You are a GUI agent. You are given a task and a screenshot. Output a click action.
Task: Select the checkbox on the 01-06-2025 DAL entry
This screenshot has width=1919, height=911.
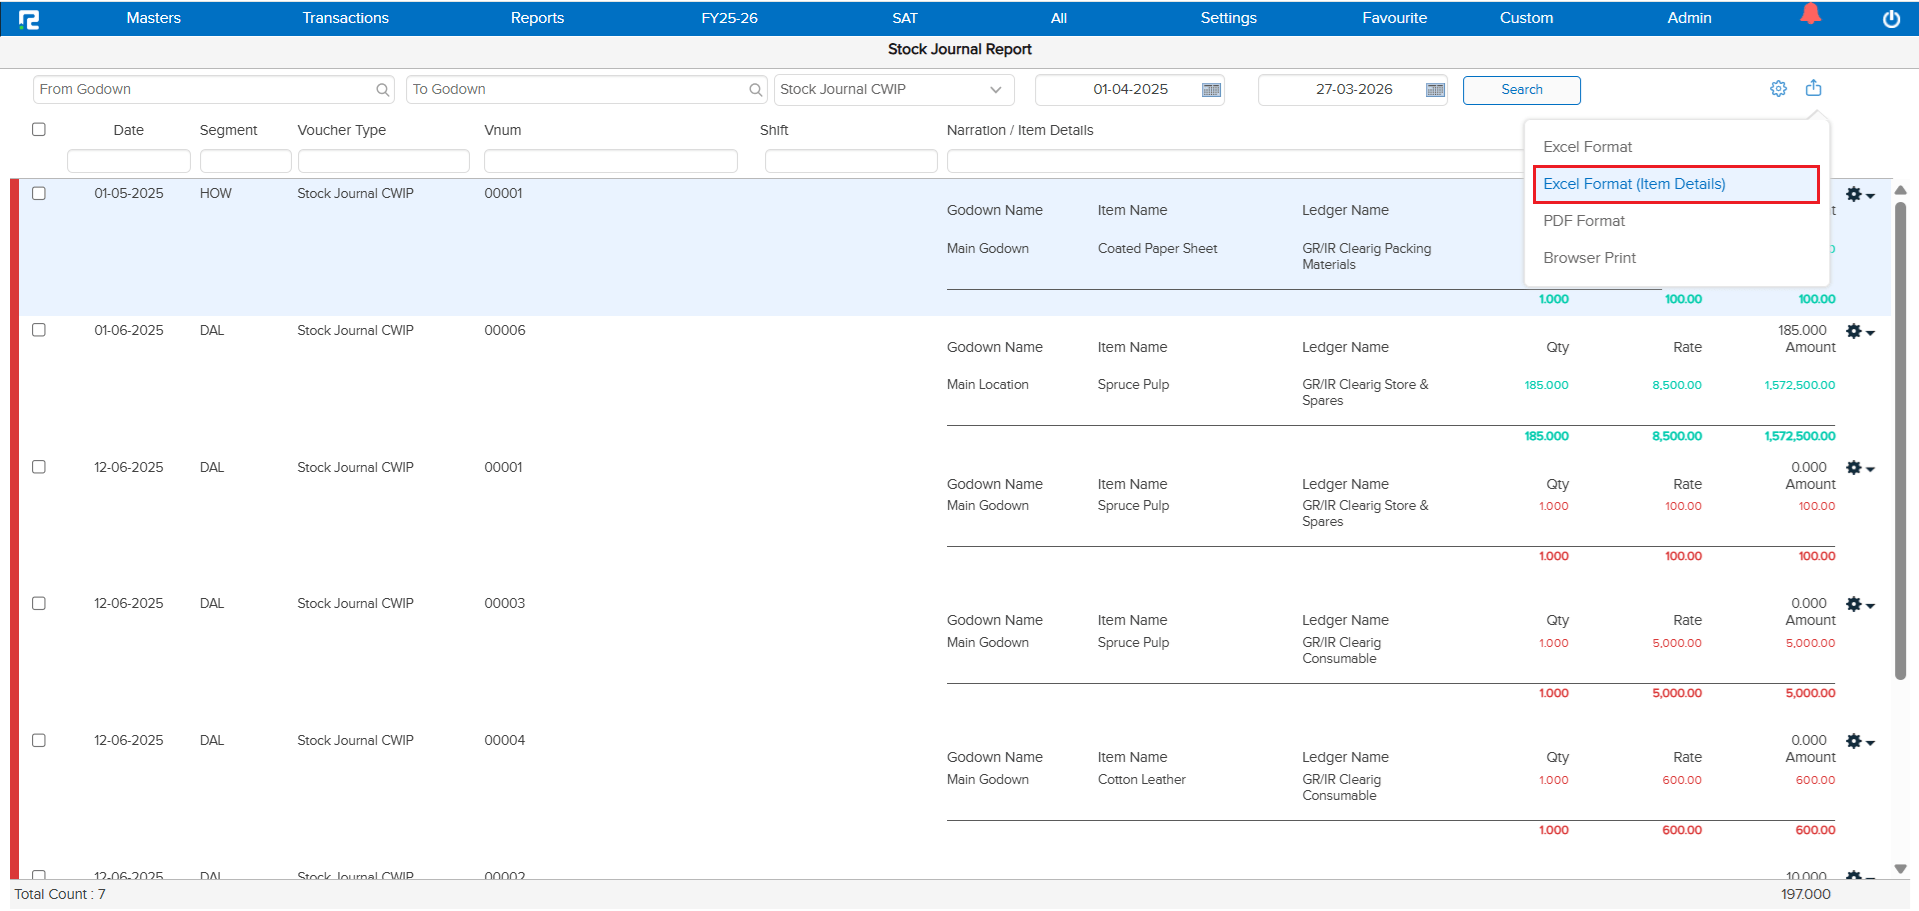pyautogui.click(x=39, y=330)
